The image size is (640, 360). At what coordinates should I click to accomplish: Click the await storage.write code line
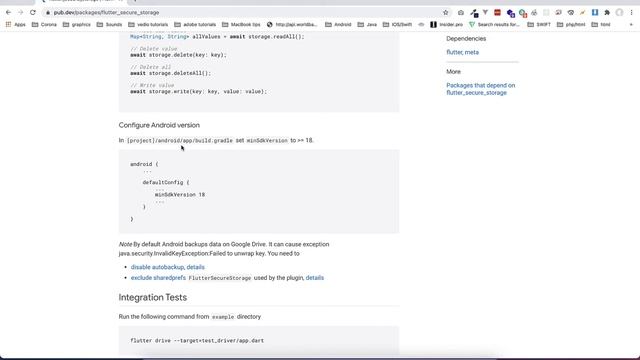(198, 91)
